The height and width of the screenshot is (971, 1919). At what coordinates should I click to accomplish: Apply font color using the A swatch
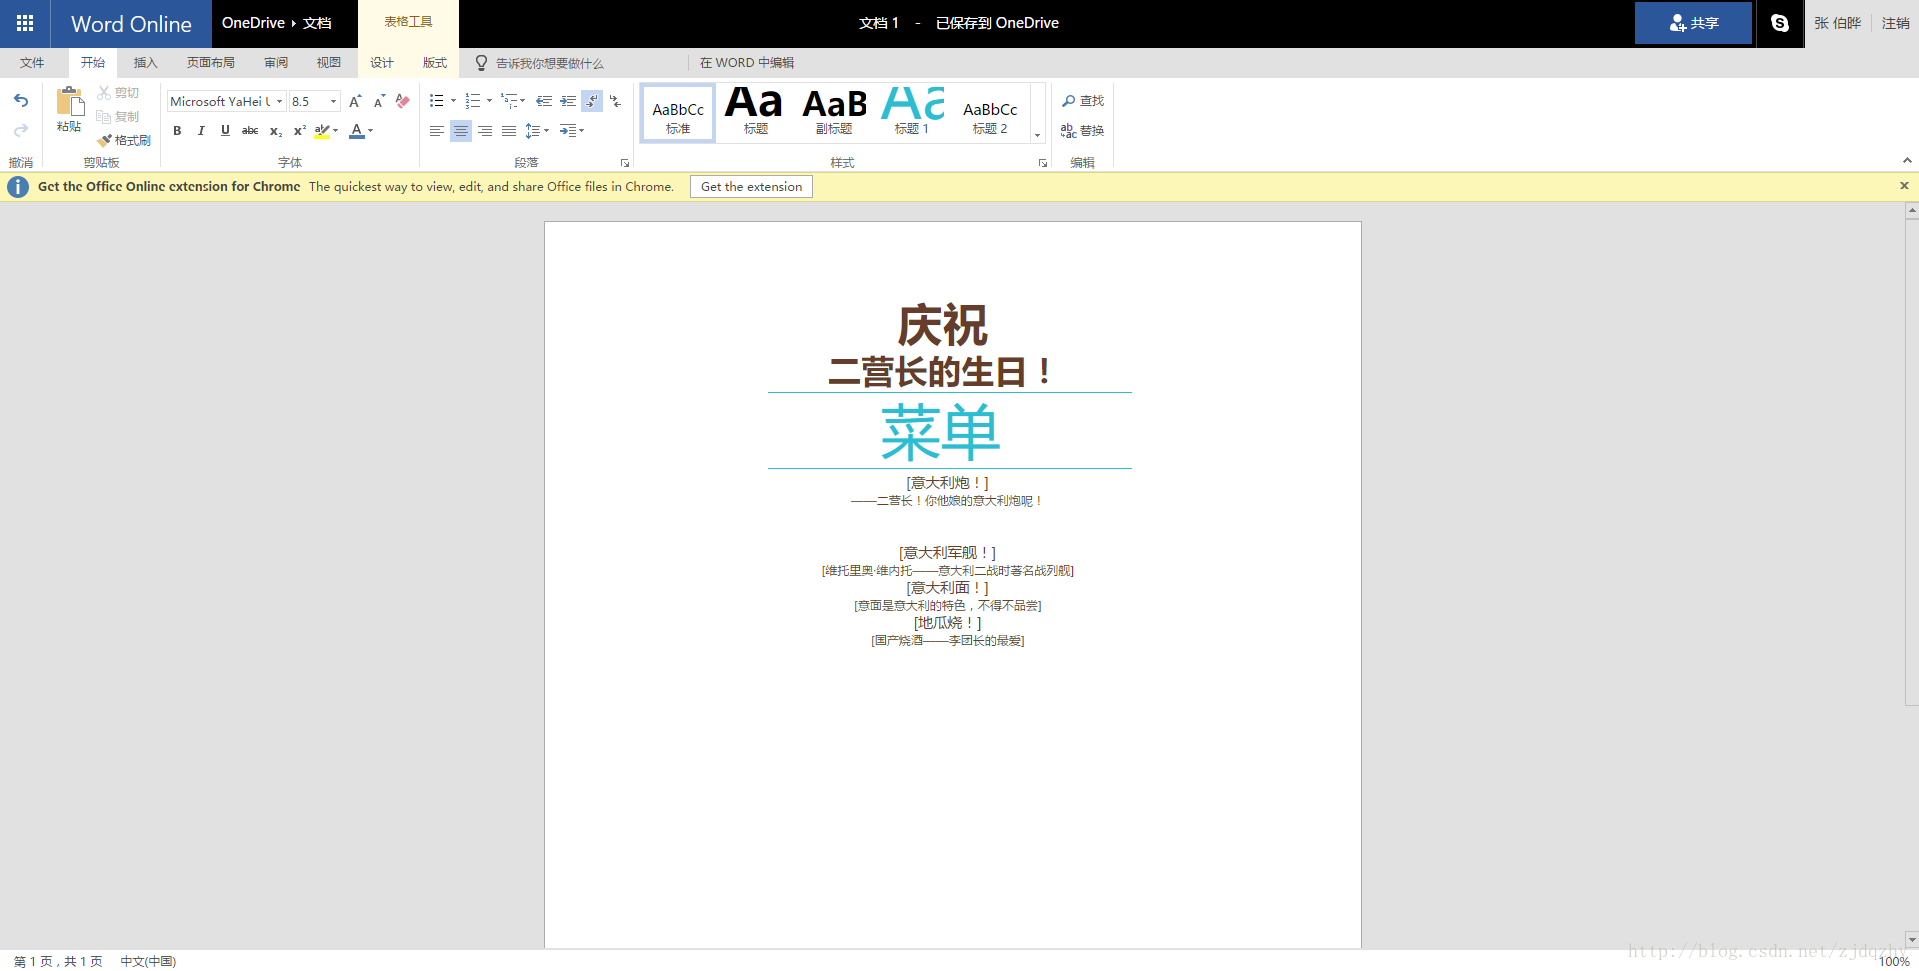357,131
